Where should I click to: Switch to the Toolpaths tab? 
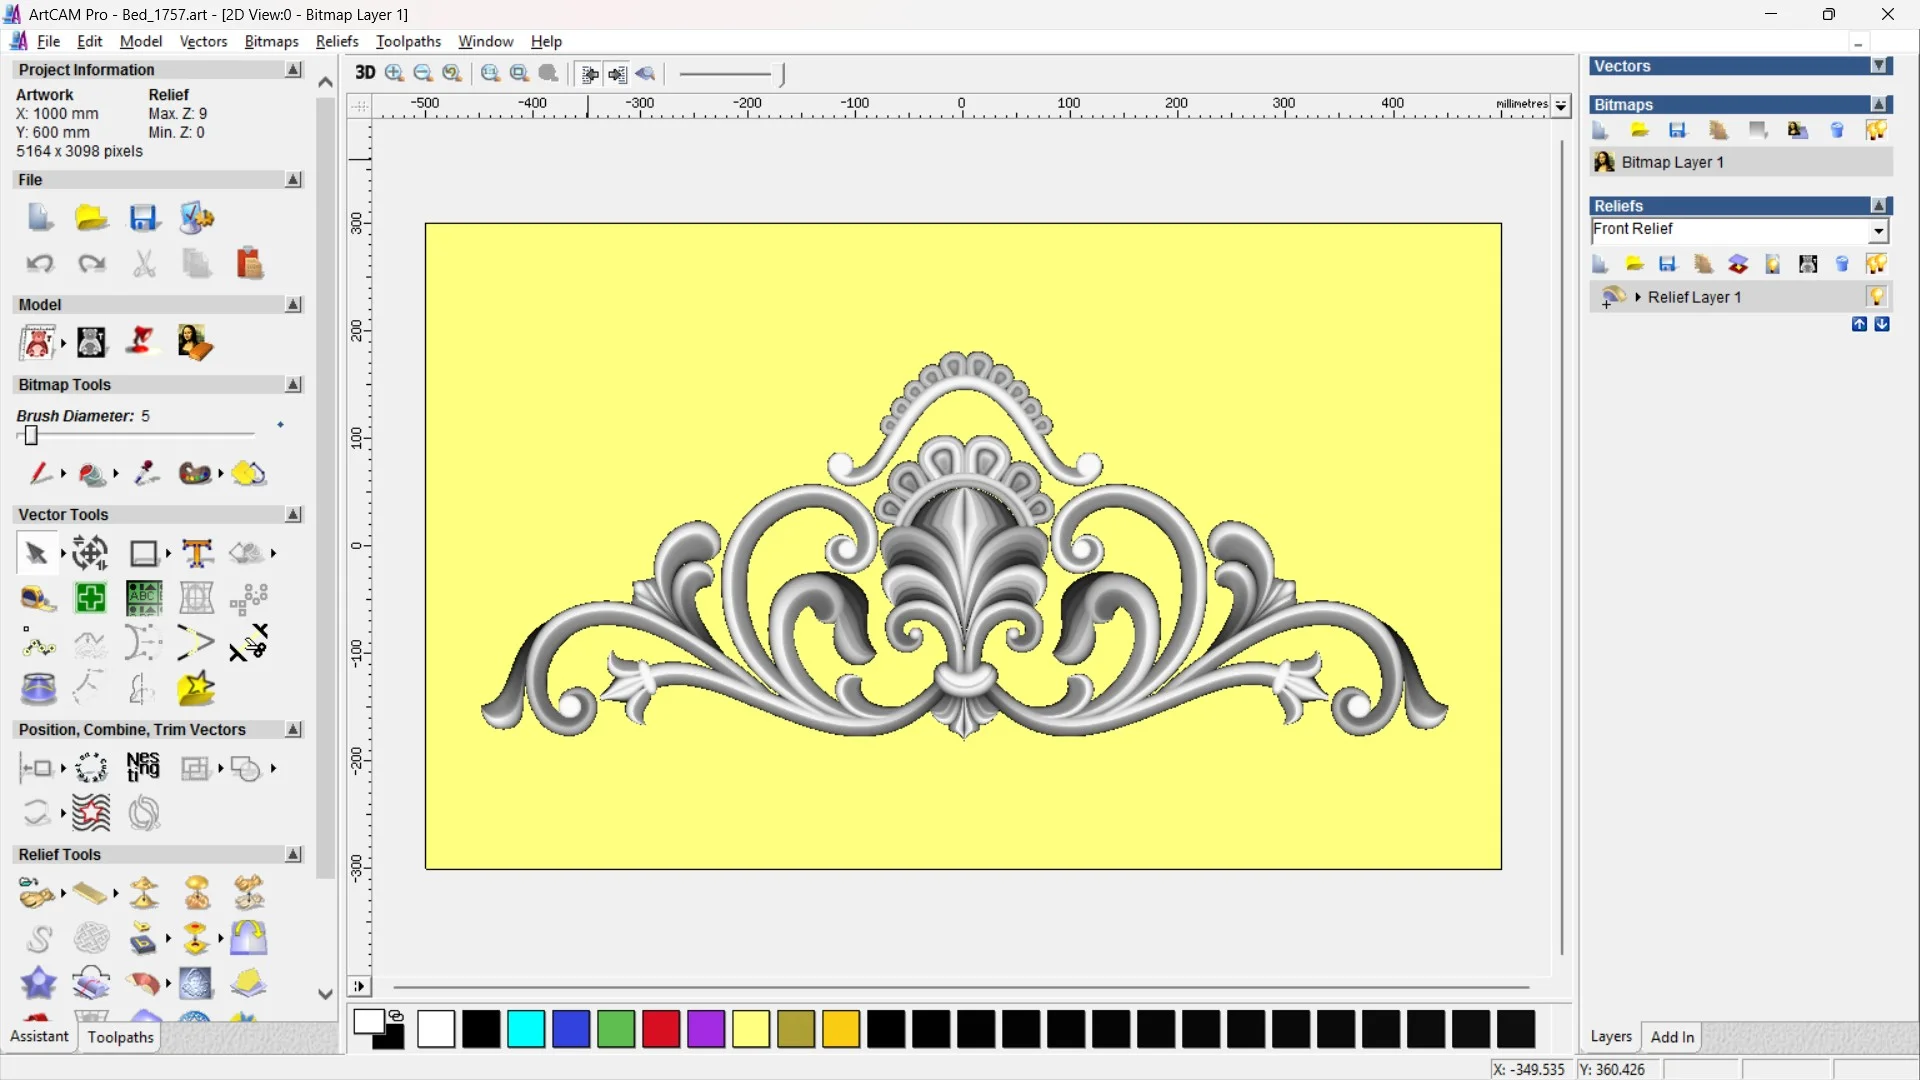120,1037
